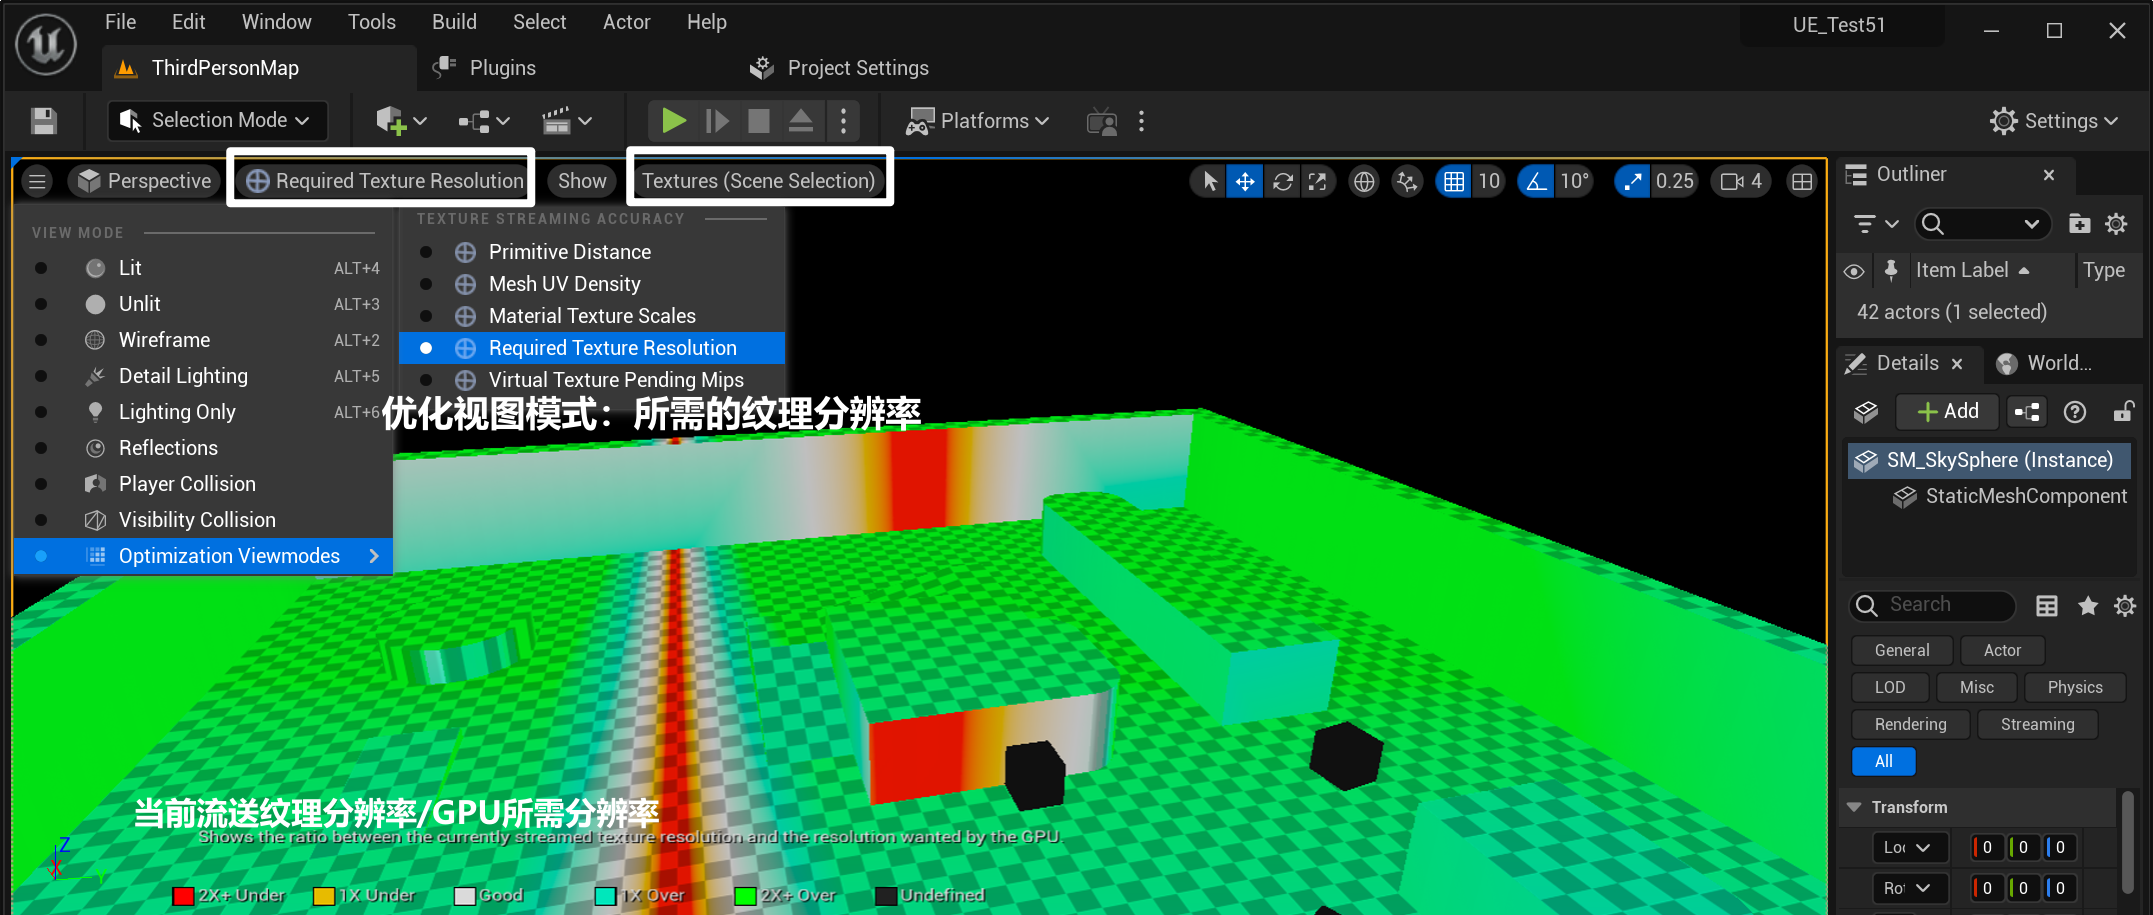Image resolution: width=2153 pixels, height=915 pixels.
Task: Toggle scale snapping
Action: (x=1632, y=181)
